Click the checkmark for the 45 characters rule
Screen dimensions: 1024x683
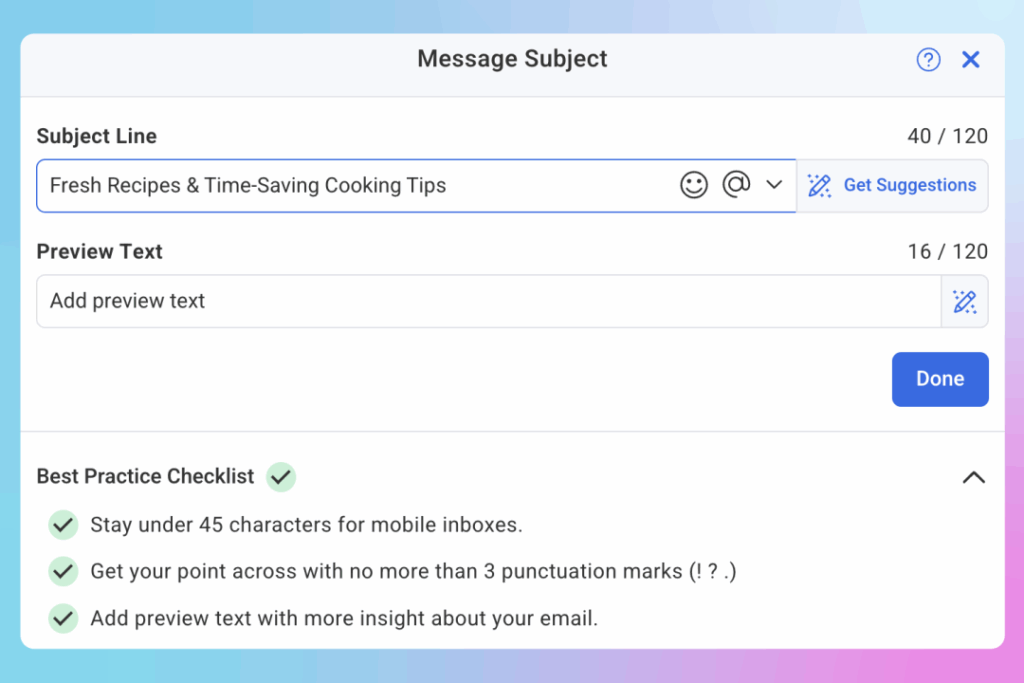62,525
